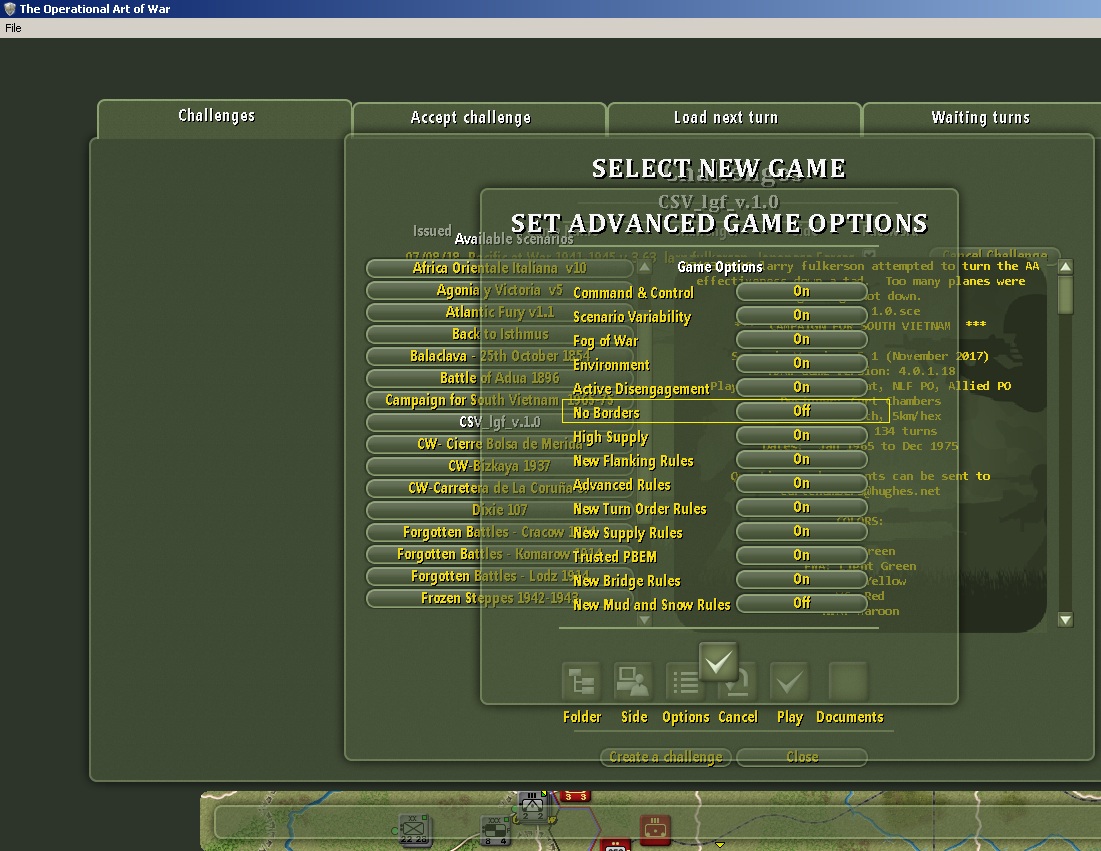This screenshot has height=851, width=1101.
Task: Toggle Command & Control option
Action: 801,291
